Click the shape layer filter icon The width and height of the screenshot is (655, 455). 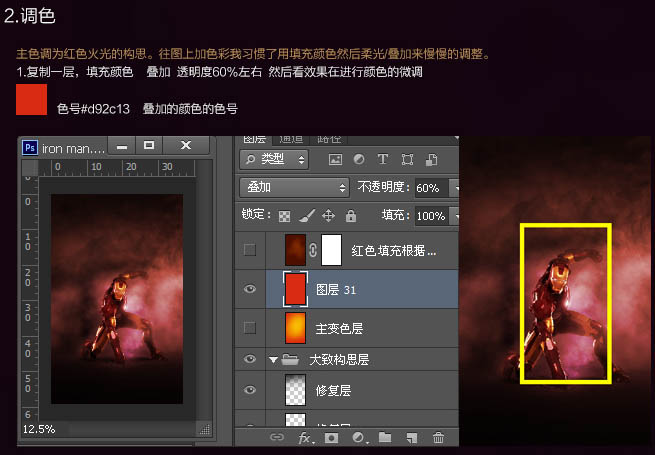(x=407, y=160)
